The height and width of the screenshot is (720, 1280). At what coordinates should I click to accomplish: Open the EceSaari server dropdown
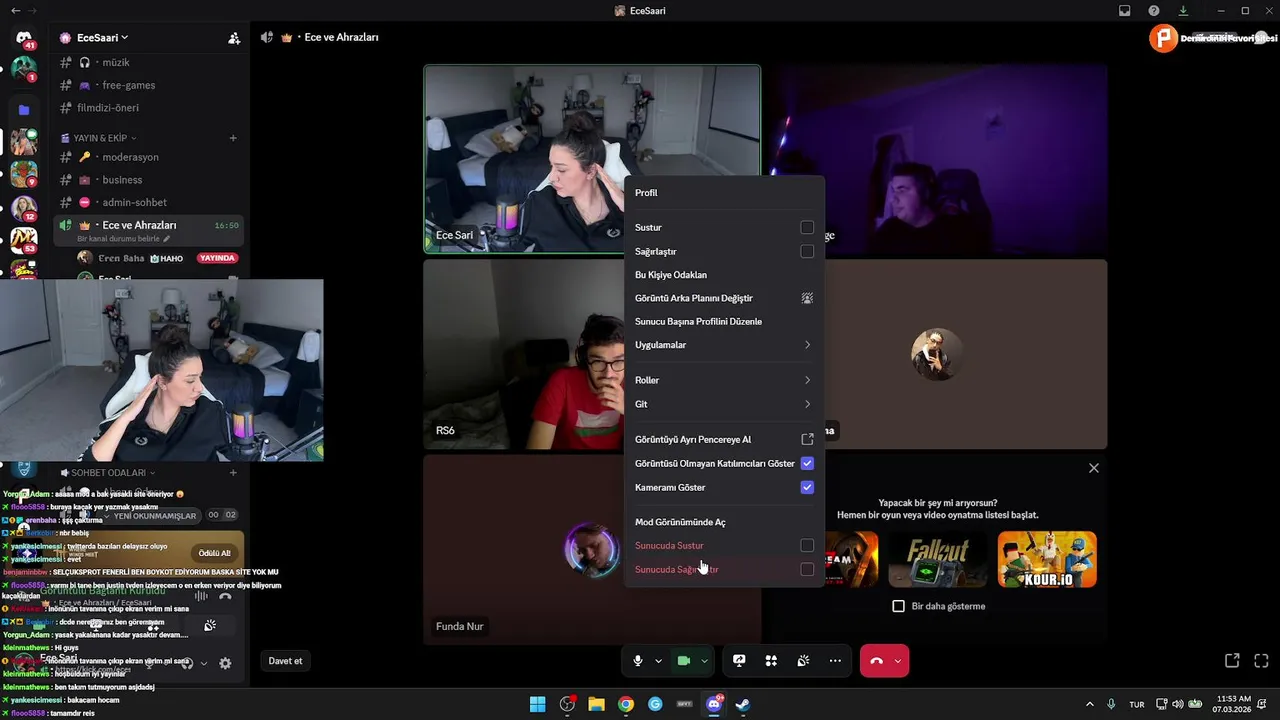coord(102,38)
